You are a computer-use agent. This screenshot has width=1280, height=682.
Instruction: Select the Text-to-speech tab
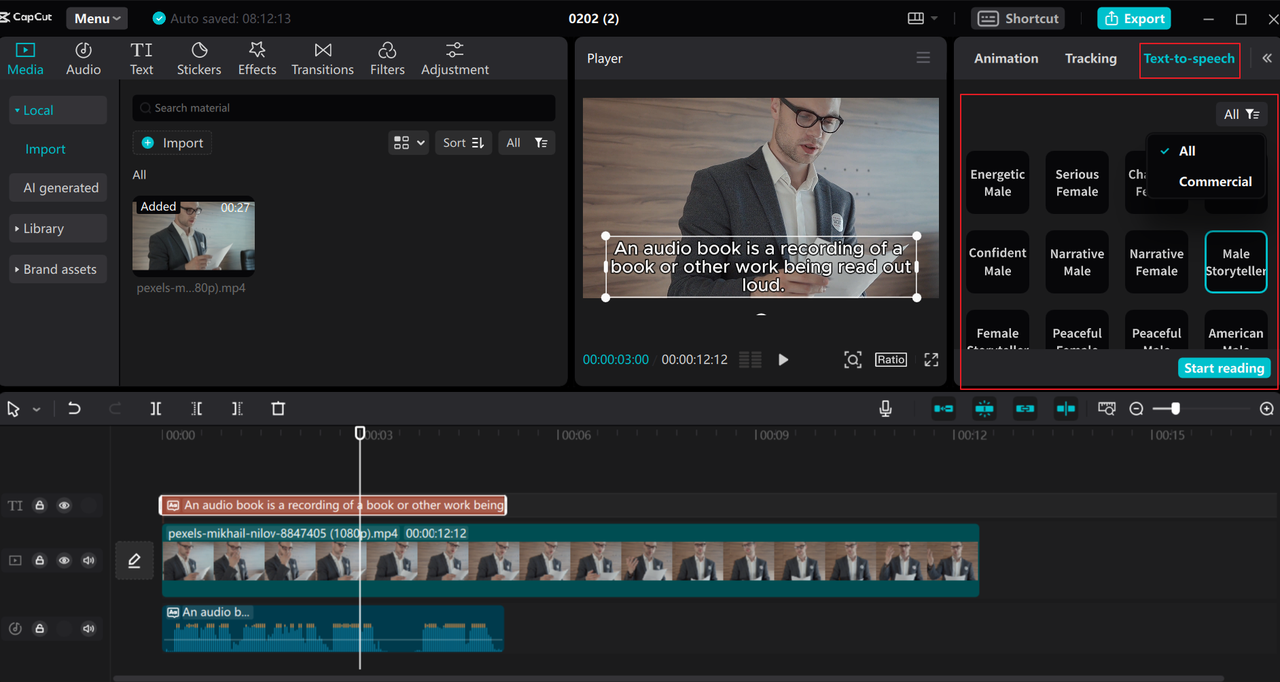click(x=1189, y=59)
